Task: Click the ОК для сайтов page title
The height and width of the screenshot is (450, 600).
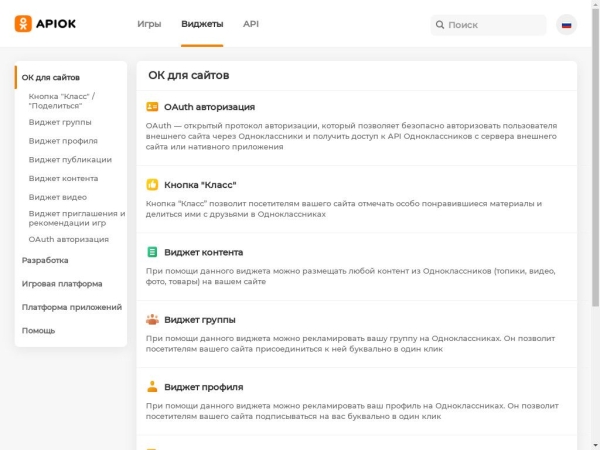Action: click(189, 75)
